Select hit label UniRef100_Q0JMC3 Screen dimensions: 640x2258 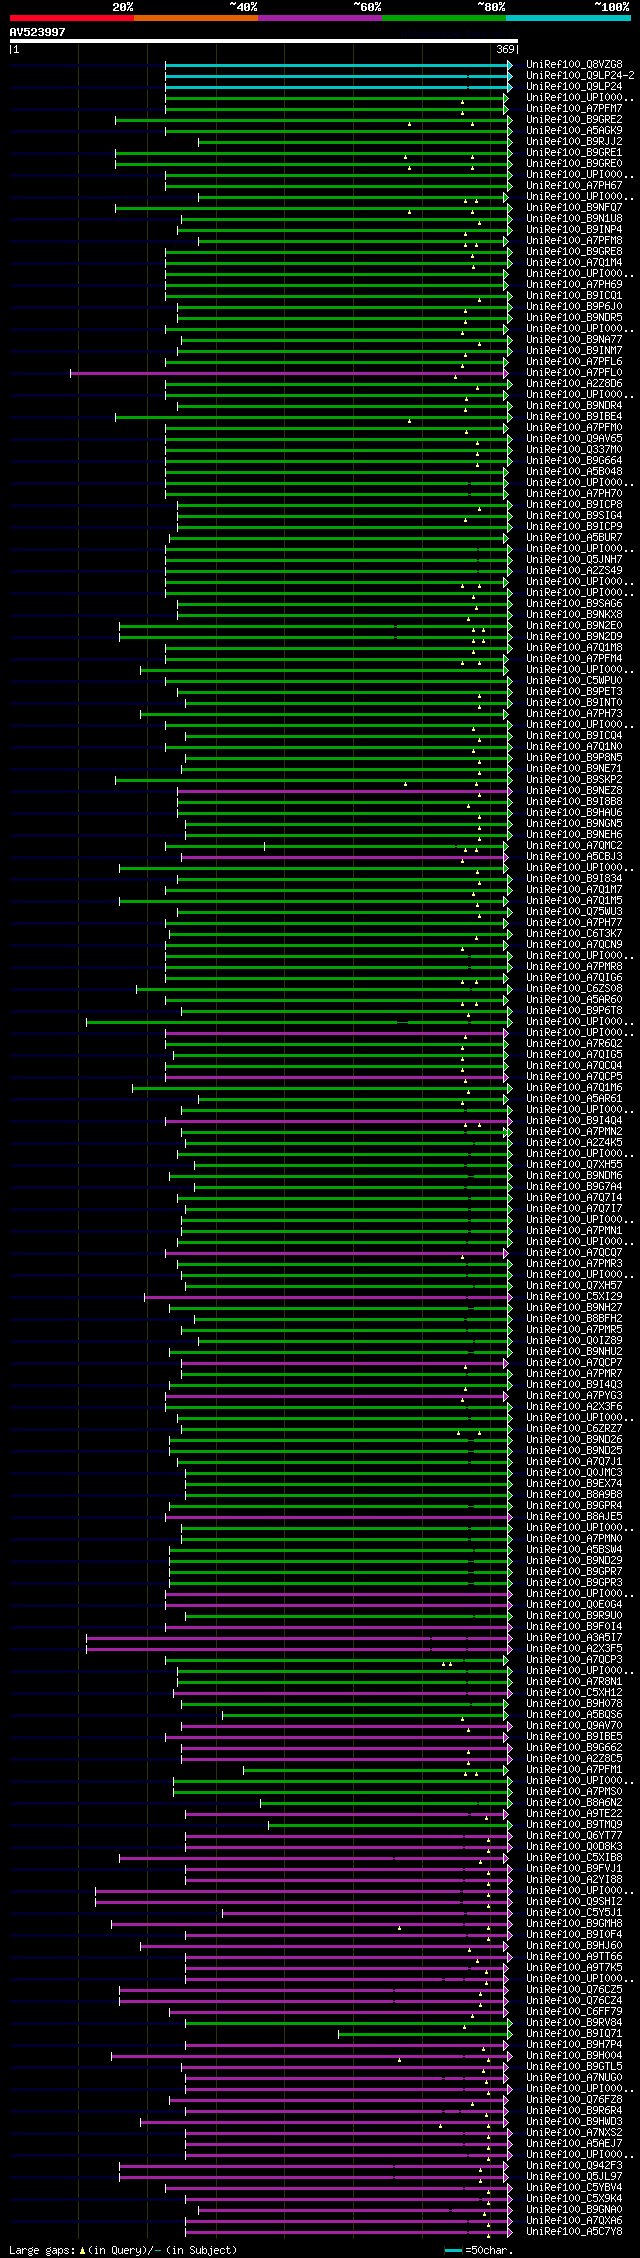574,1473
